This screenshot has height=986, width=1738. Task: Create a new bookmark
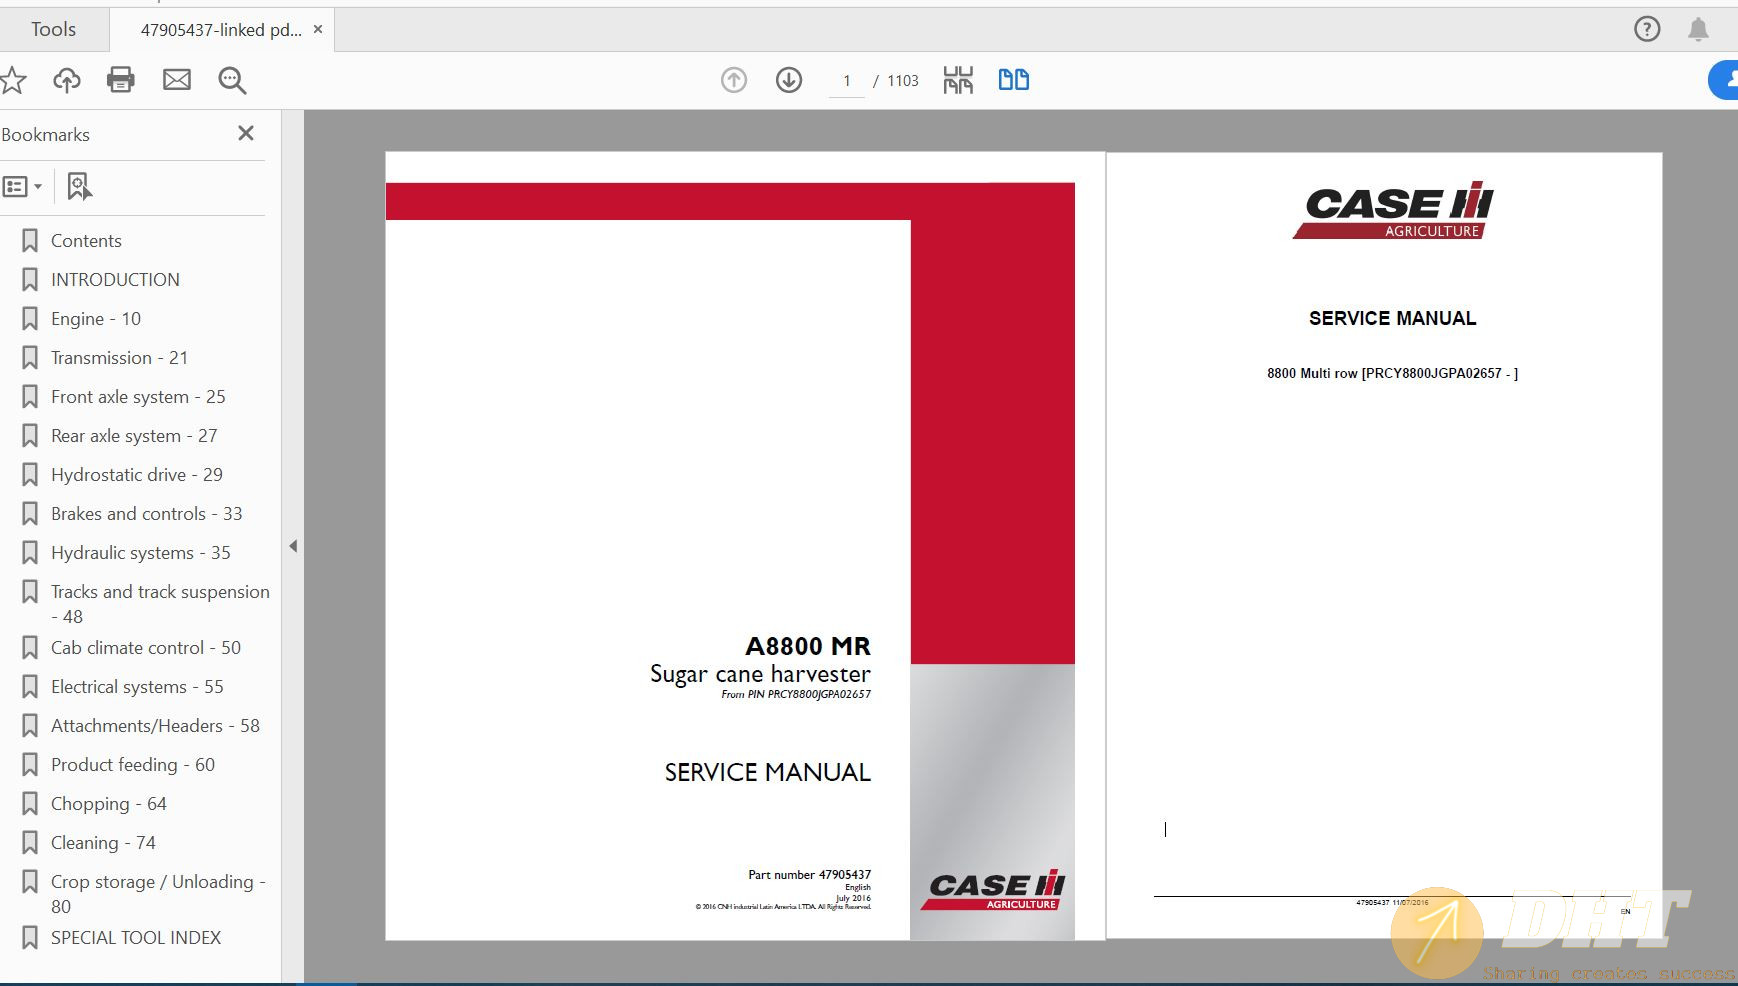[x=79, y=186]
